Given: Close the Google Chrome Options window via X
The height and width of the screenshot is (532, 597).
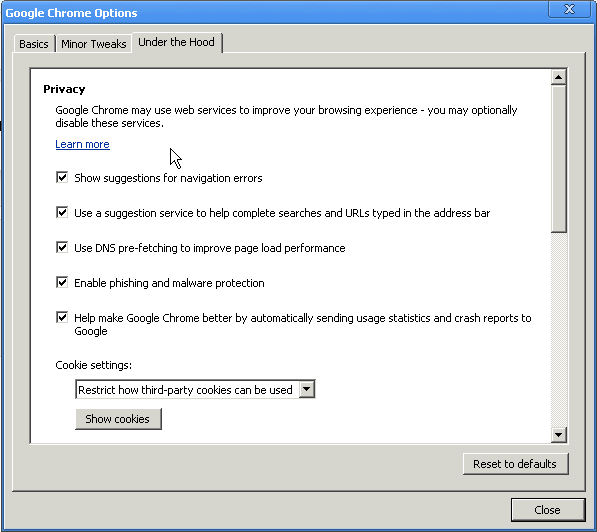Looking at the screenshot, I should pos(569,9).
